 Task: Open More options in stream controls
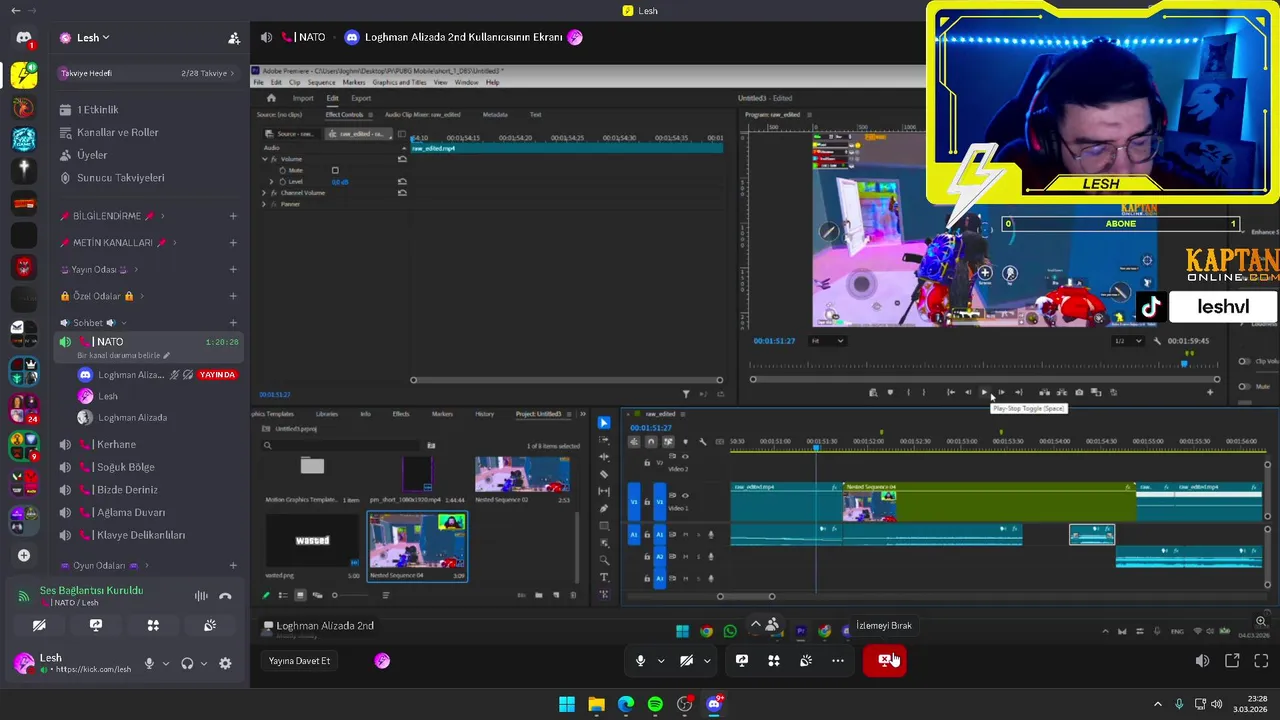(x=838, y=660)
